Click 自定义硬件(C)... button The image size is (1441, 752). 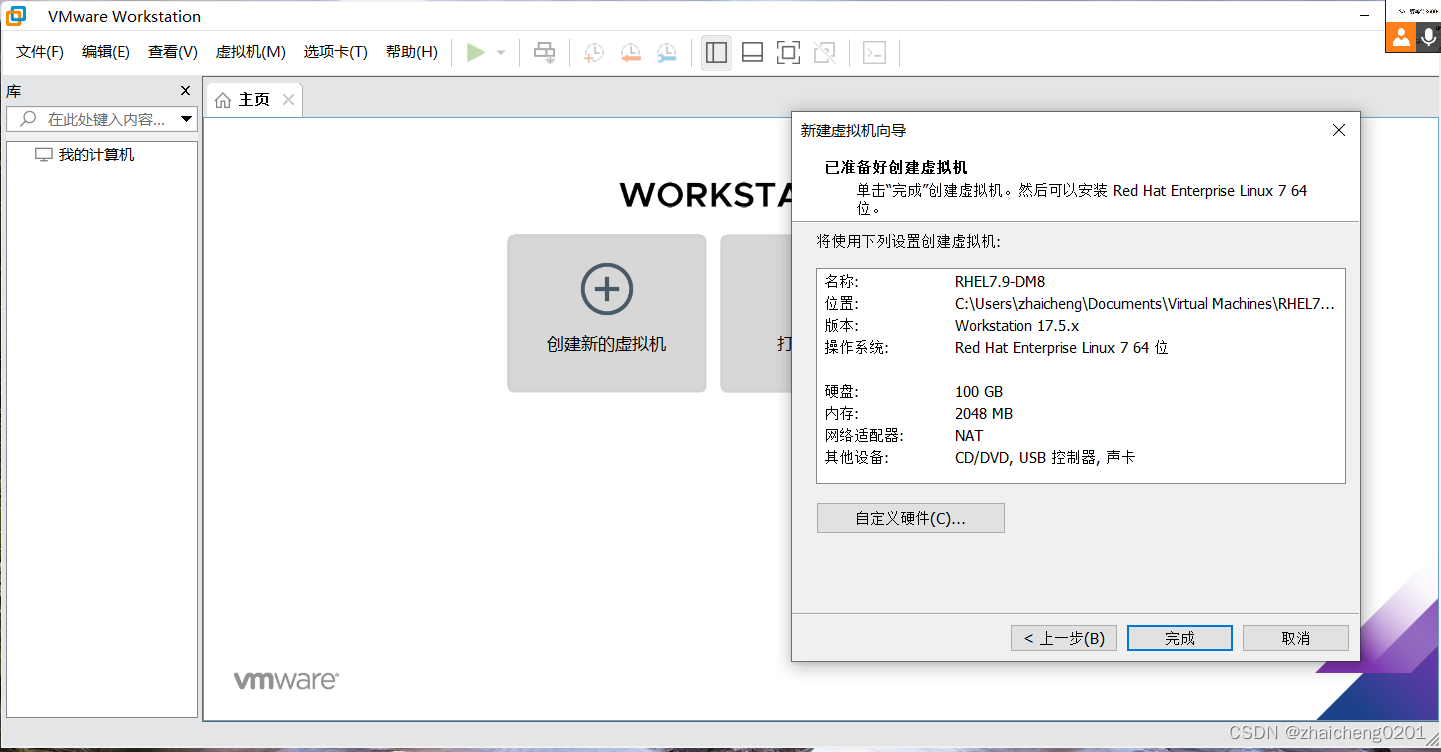(911, 518)
